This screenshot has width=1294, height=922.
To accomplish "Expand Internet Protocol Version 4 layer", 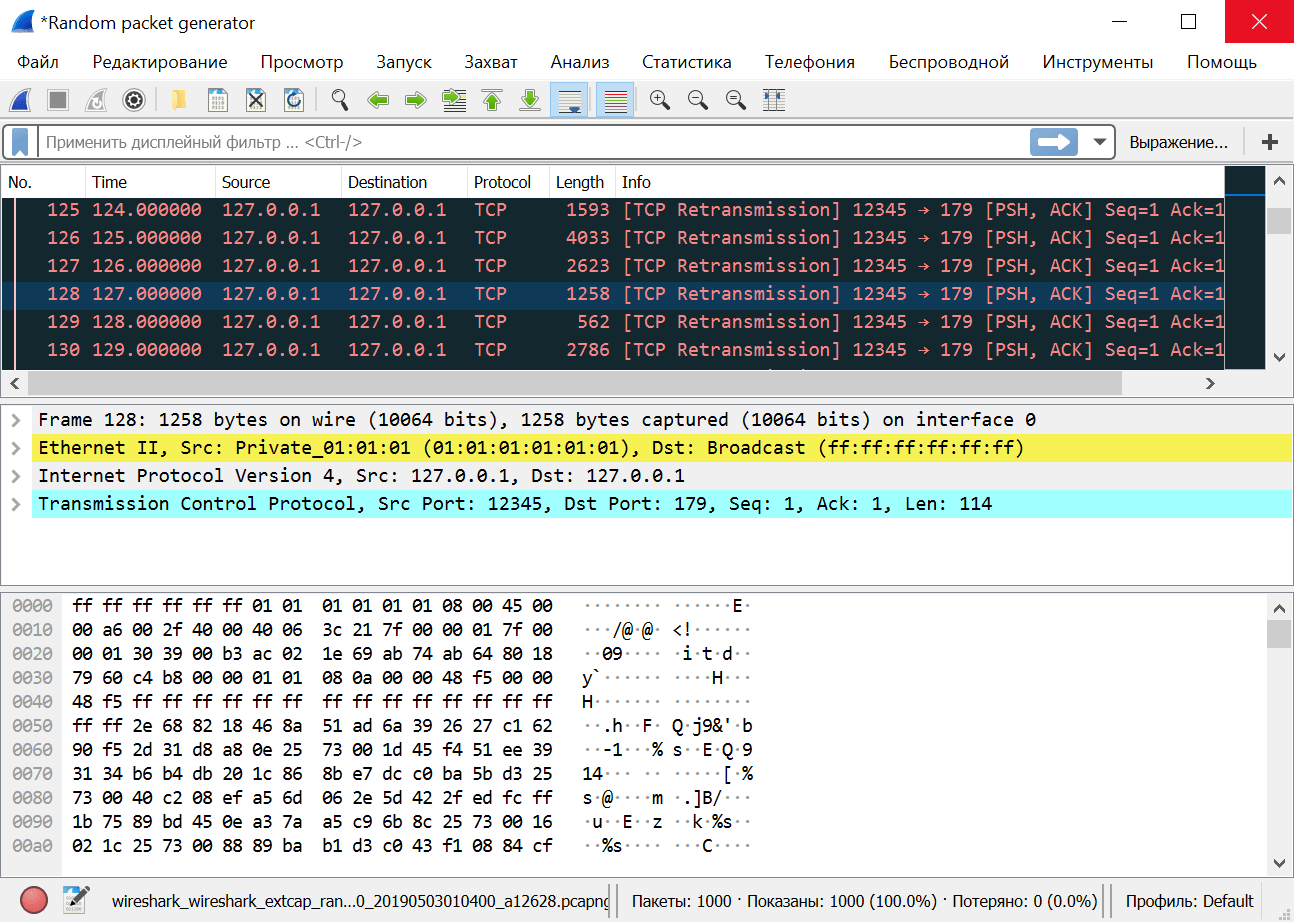I will [16, 476].
